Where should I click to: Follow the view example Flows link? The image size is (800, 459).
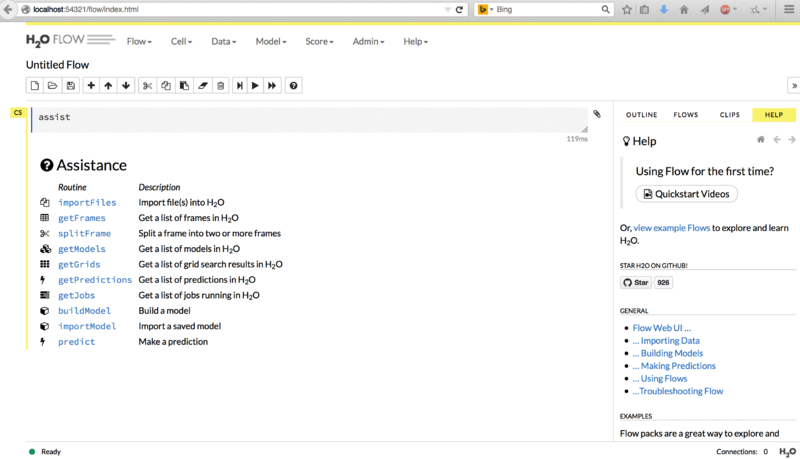pos(671,228)
